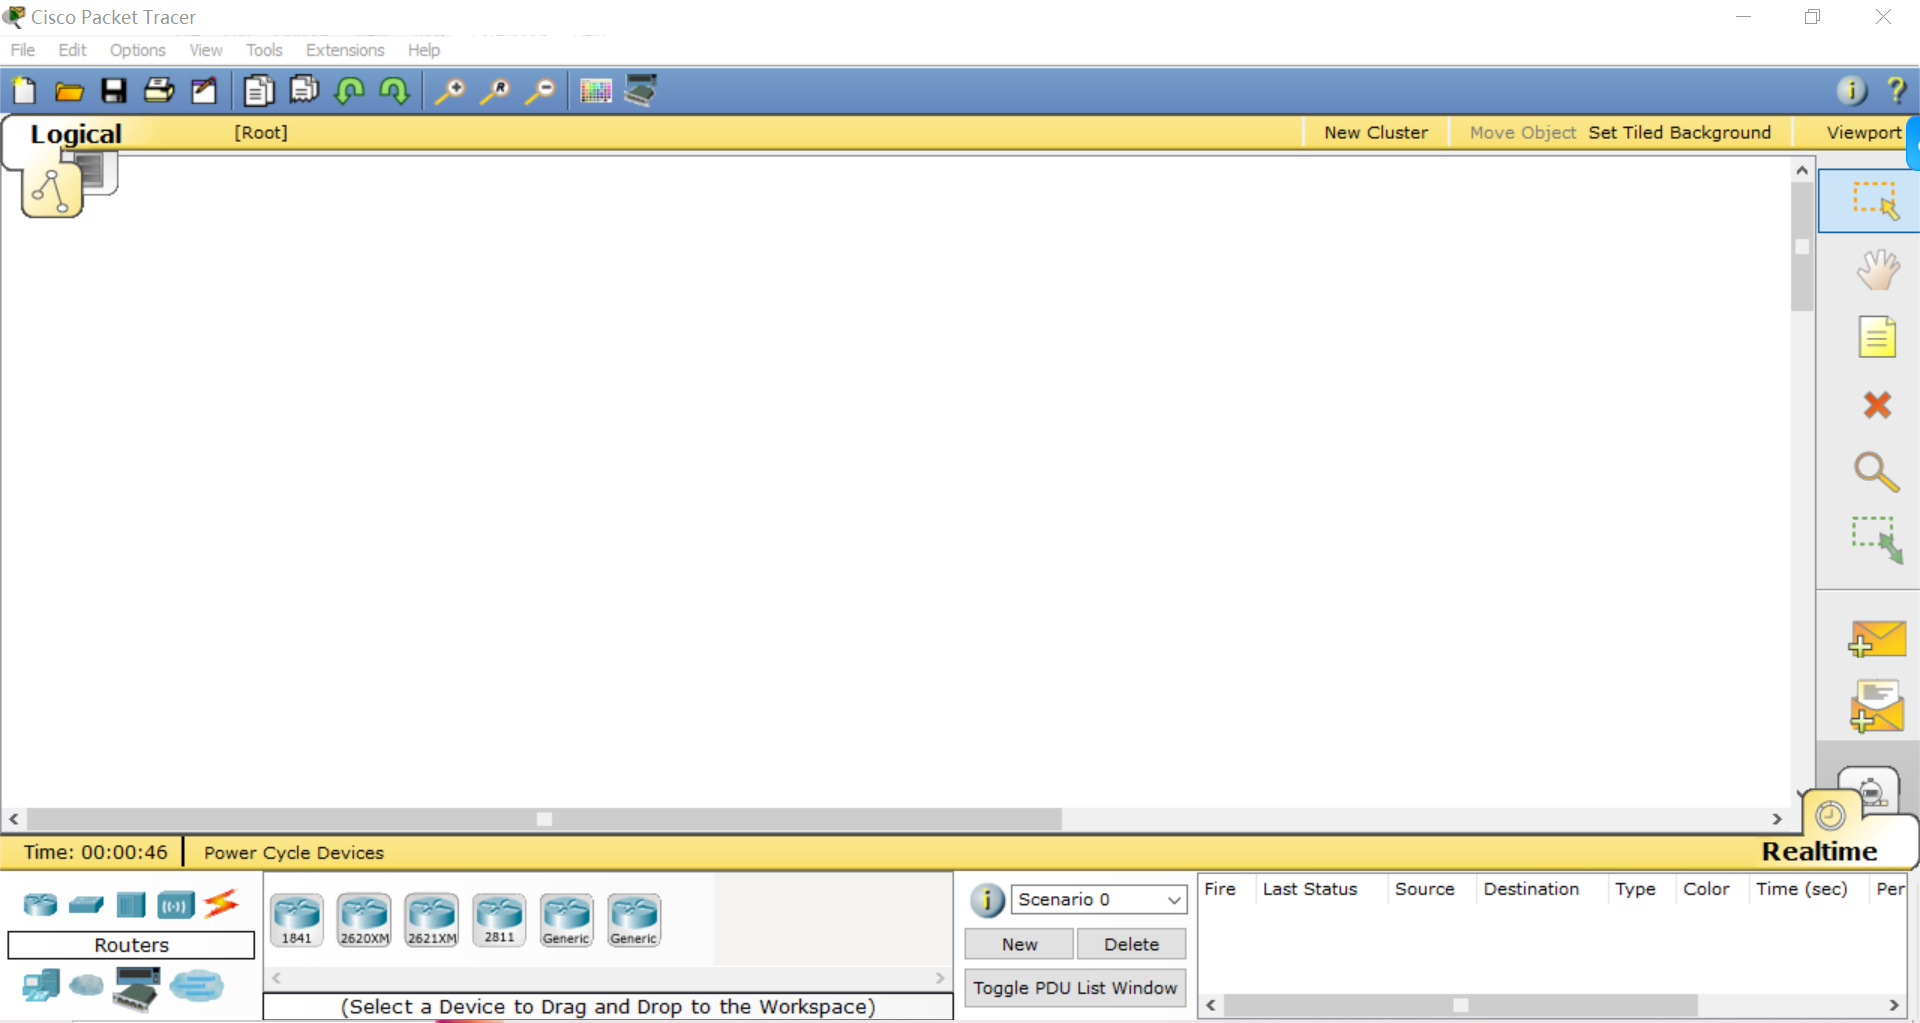Image resolution: width=1920 pixels, height=1023 pixels.
Task: Open the drawing palette
Action: coord(596,92)
